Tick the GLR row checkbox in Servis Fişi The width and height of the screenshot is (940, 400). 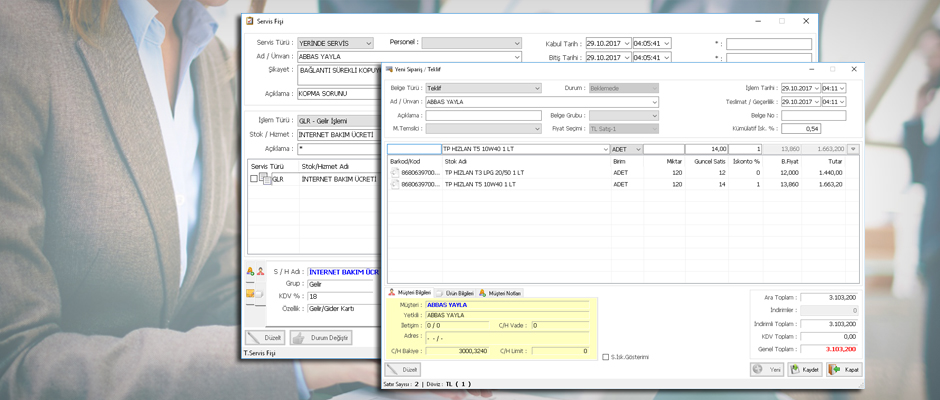[x=254, y=179]
